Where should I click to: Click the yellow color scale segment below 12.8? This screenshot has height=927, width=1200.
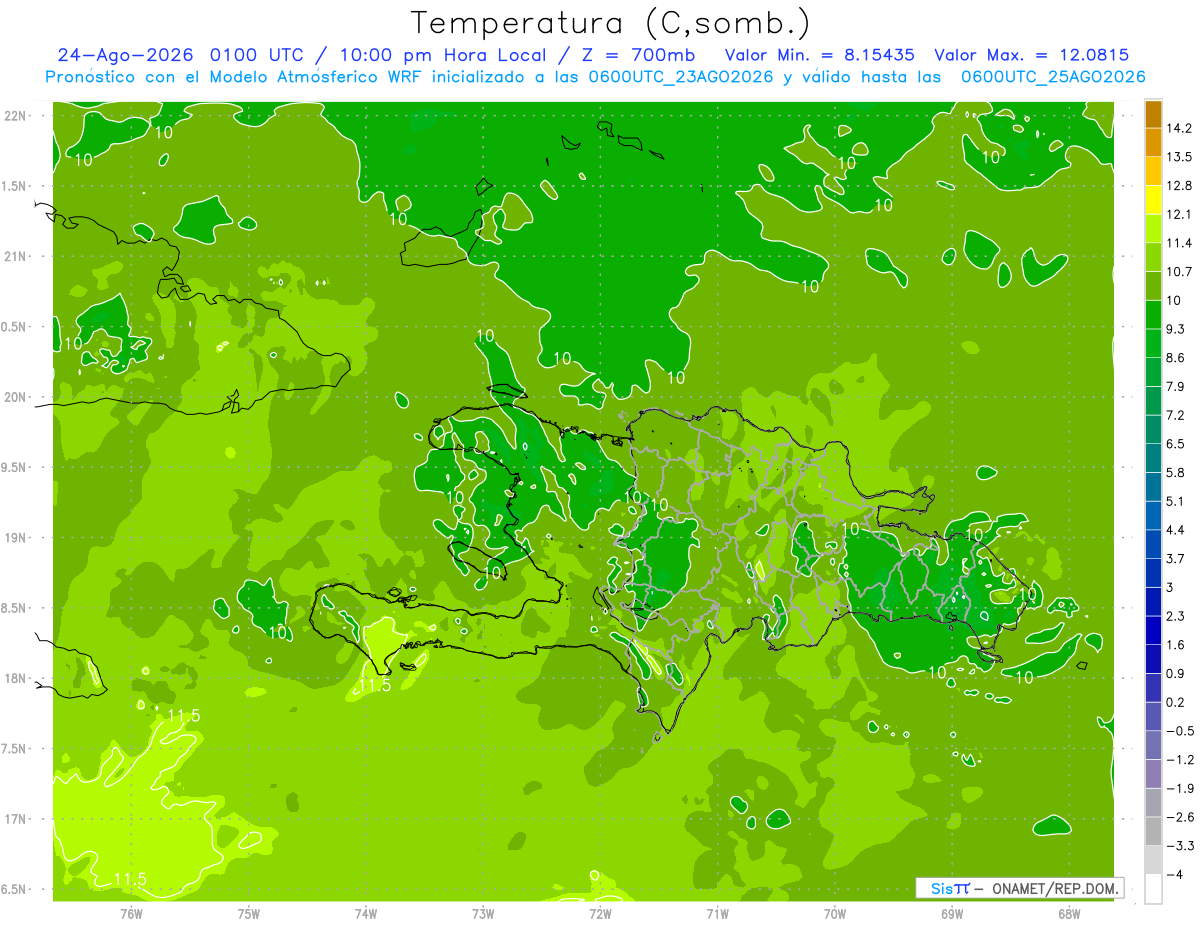(1153, 200)
